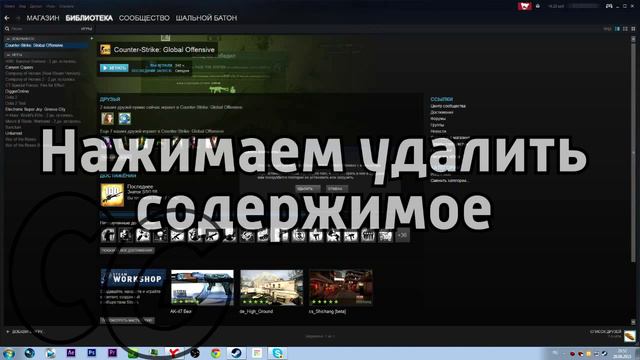640x360 pixels.
Task: Open Форумы link
Action: pyautogui.click(x=438, y=118)
